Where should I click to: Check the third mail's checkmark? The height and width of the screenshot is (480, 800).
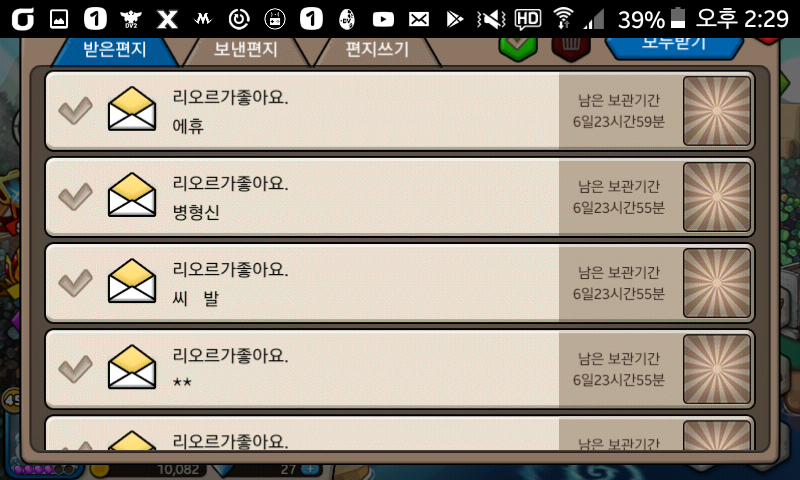pyautogui.click(x=75, y=283)
